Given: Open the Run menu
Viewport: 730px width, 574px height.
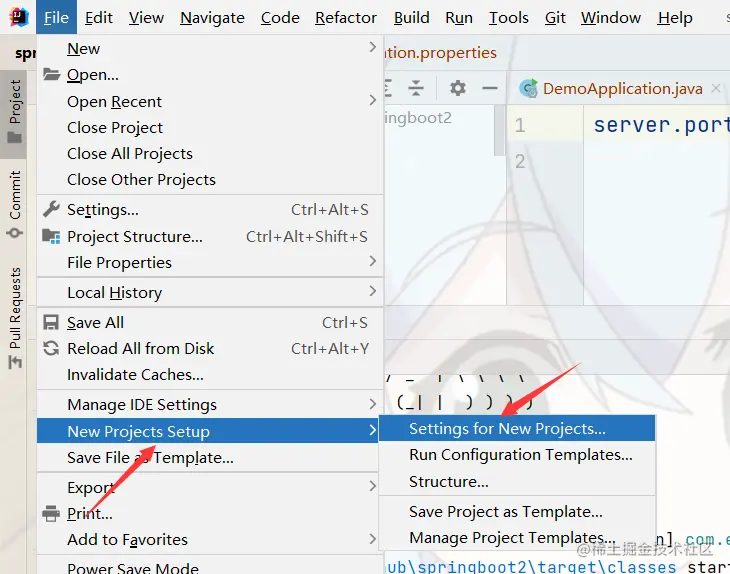Looking at the screenshot, I should (x=459, y=17).
